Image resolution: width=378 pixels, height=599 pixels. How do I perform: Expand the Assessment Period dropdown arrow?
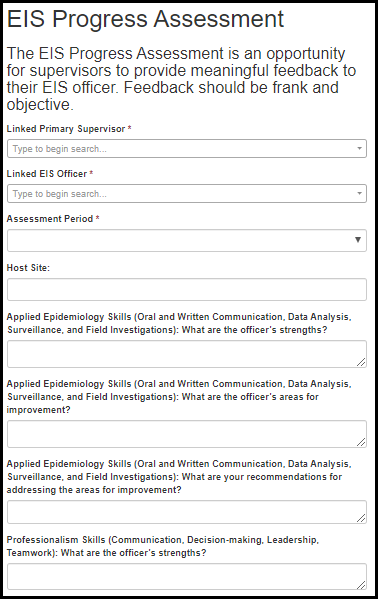point(358,240)
